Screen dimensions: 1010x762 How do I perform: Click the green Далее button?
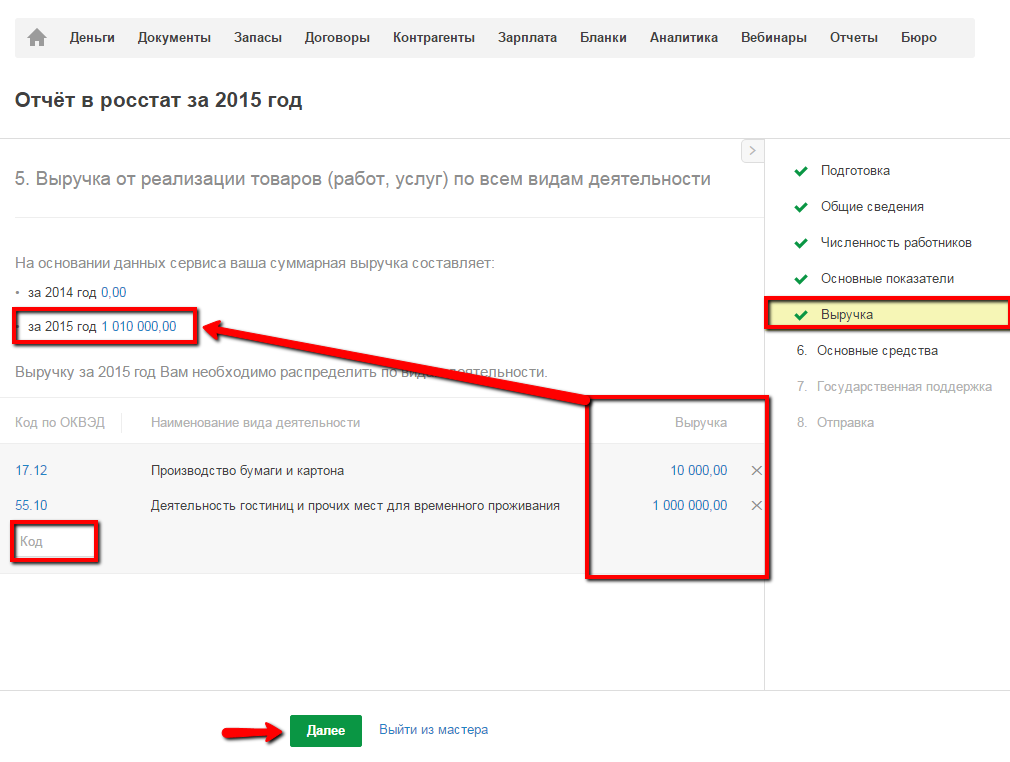325,730
